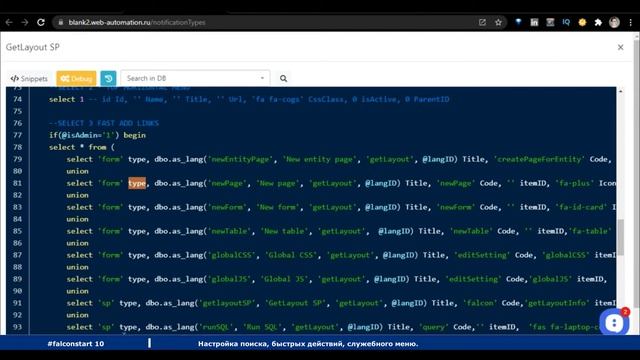The image size is (640, 360).
Task: Click the code editor vertical scrollbar thumb
Action: (x=621, y=237)
